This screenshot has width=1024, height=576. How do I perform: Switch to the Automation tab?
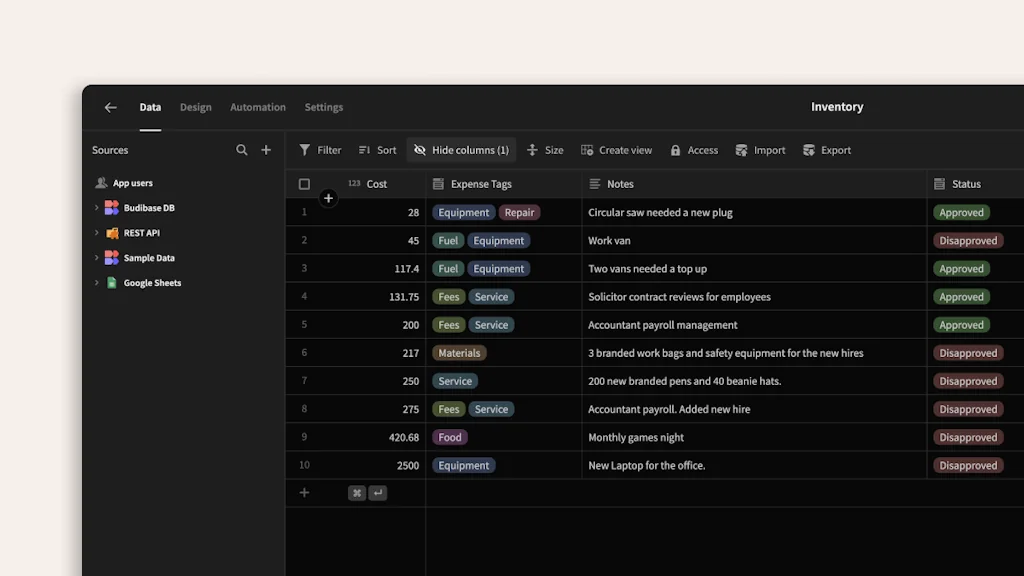coord(257,107)
